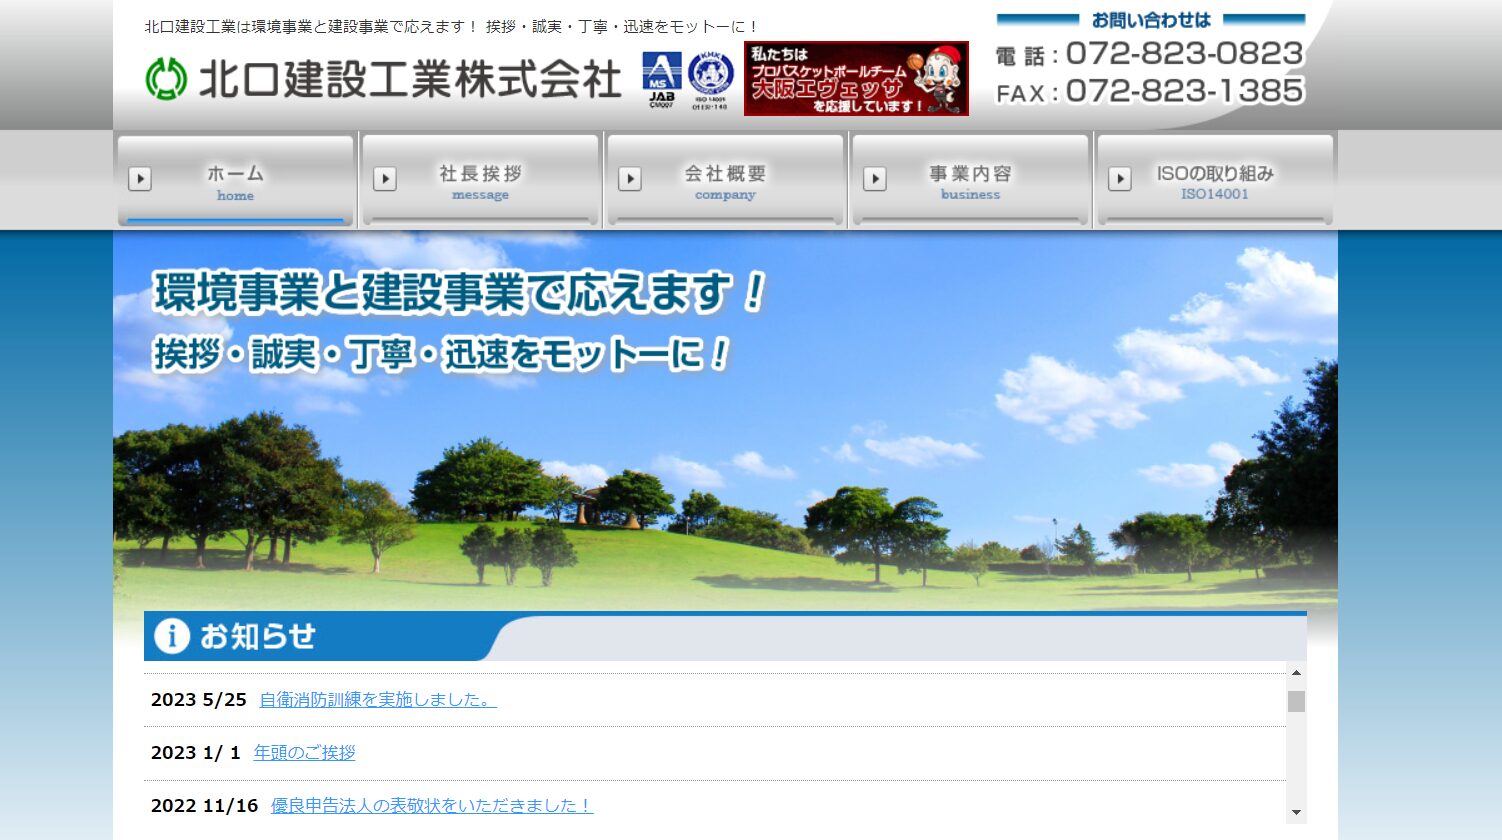Open the 社長挨拶 message menu tab
The image size is (1502, 840).
pos(481,180)
